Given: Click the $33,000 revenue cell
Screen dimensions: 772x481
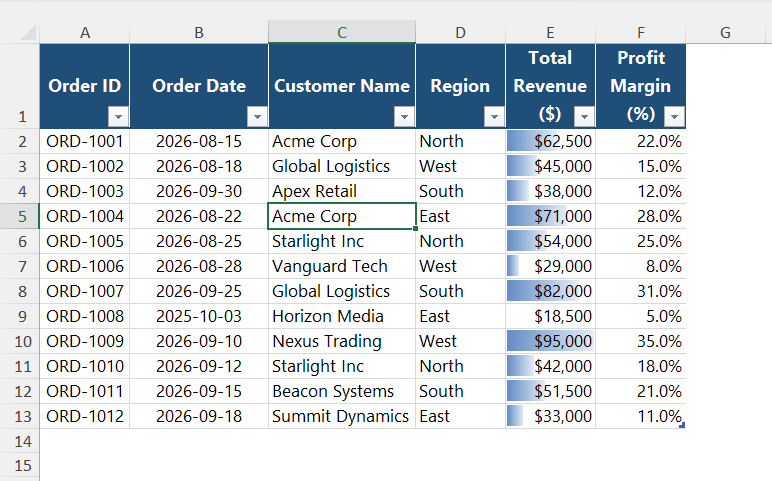Looking at the screenshot, I should coord(550,416).
